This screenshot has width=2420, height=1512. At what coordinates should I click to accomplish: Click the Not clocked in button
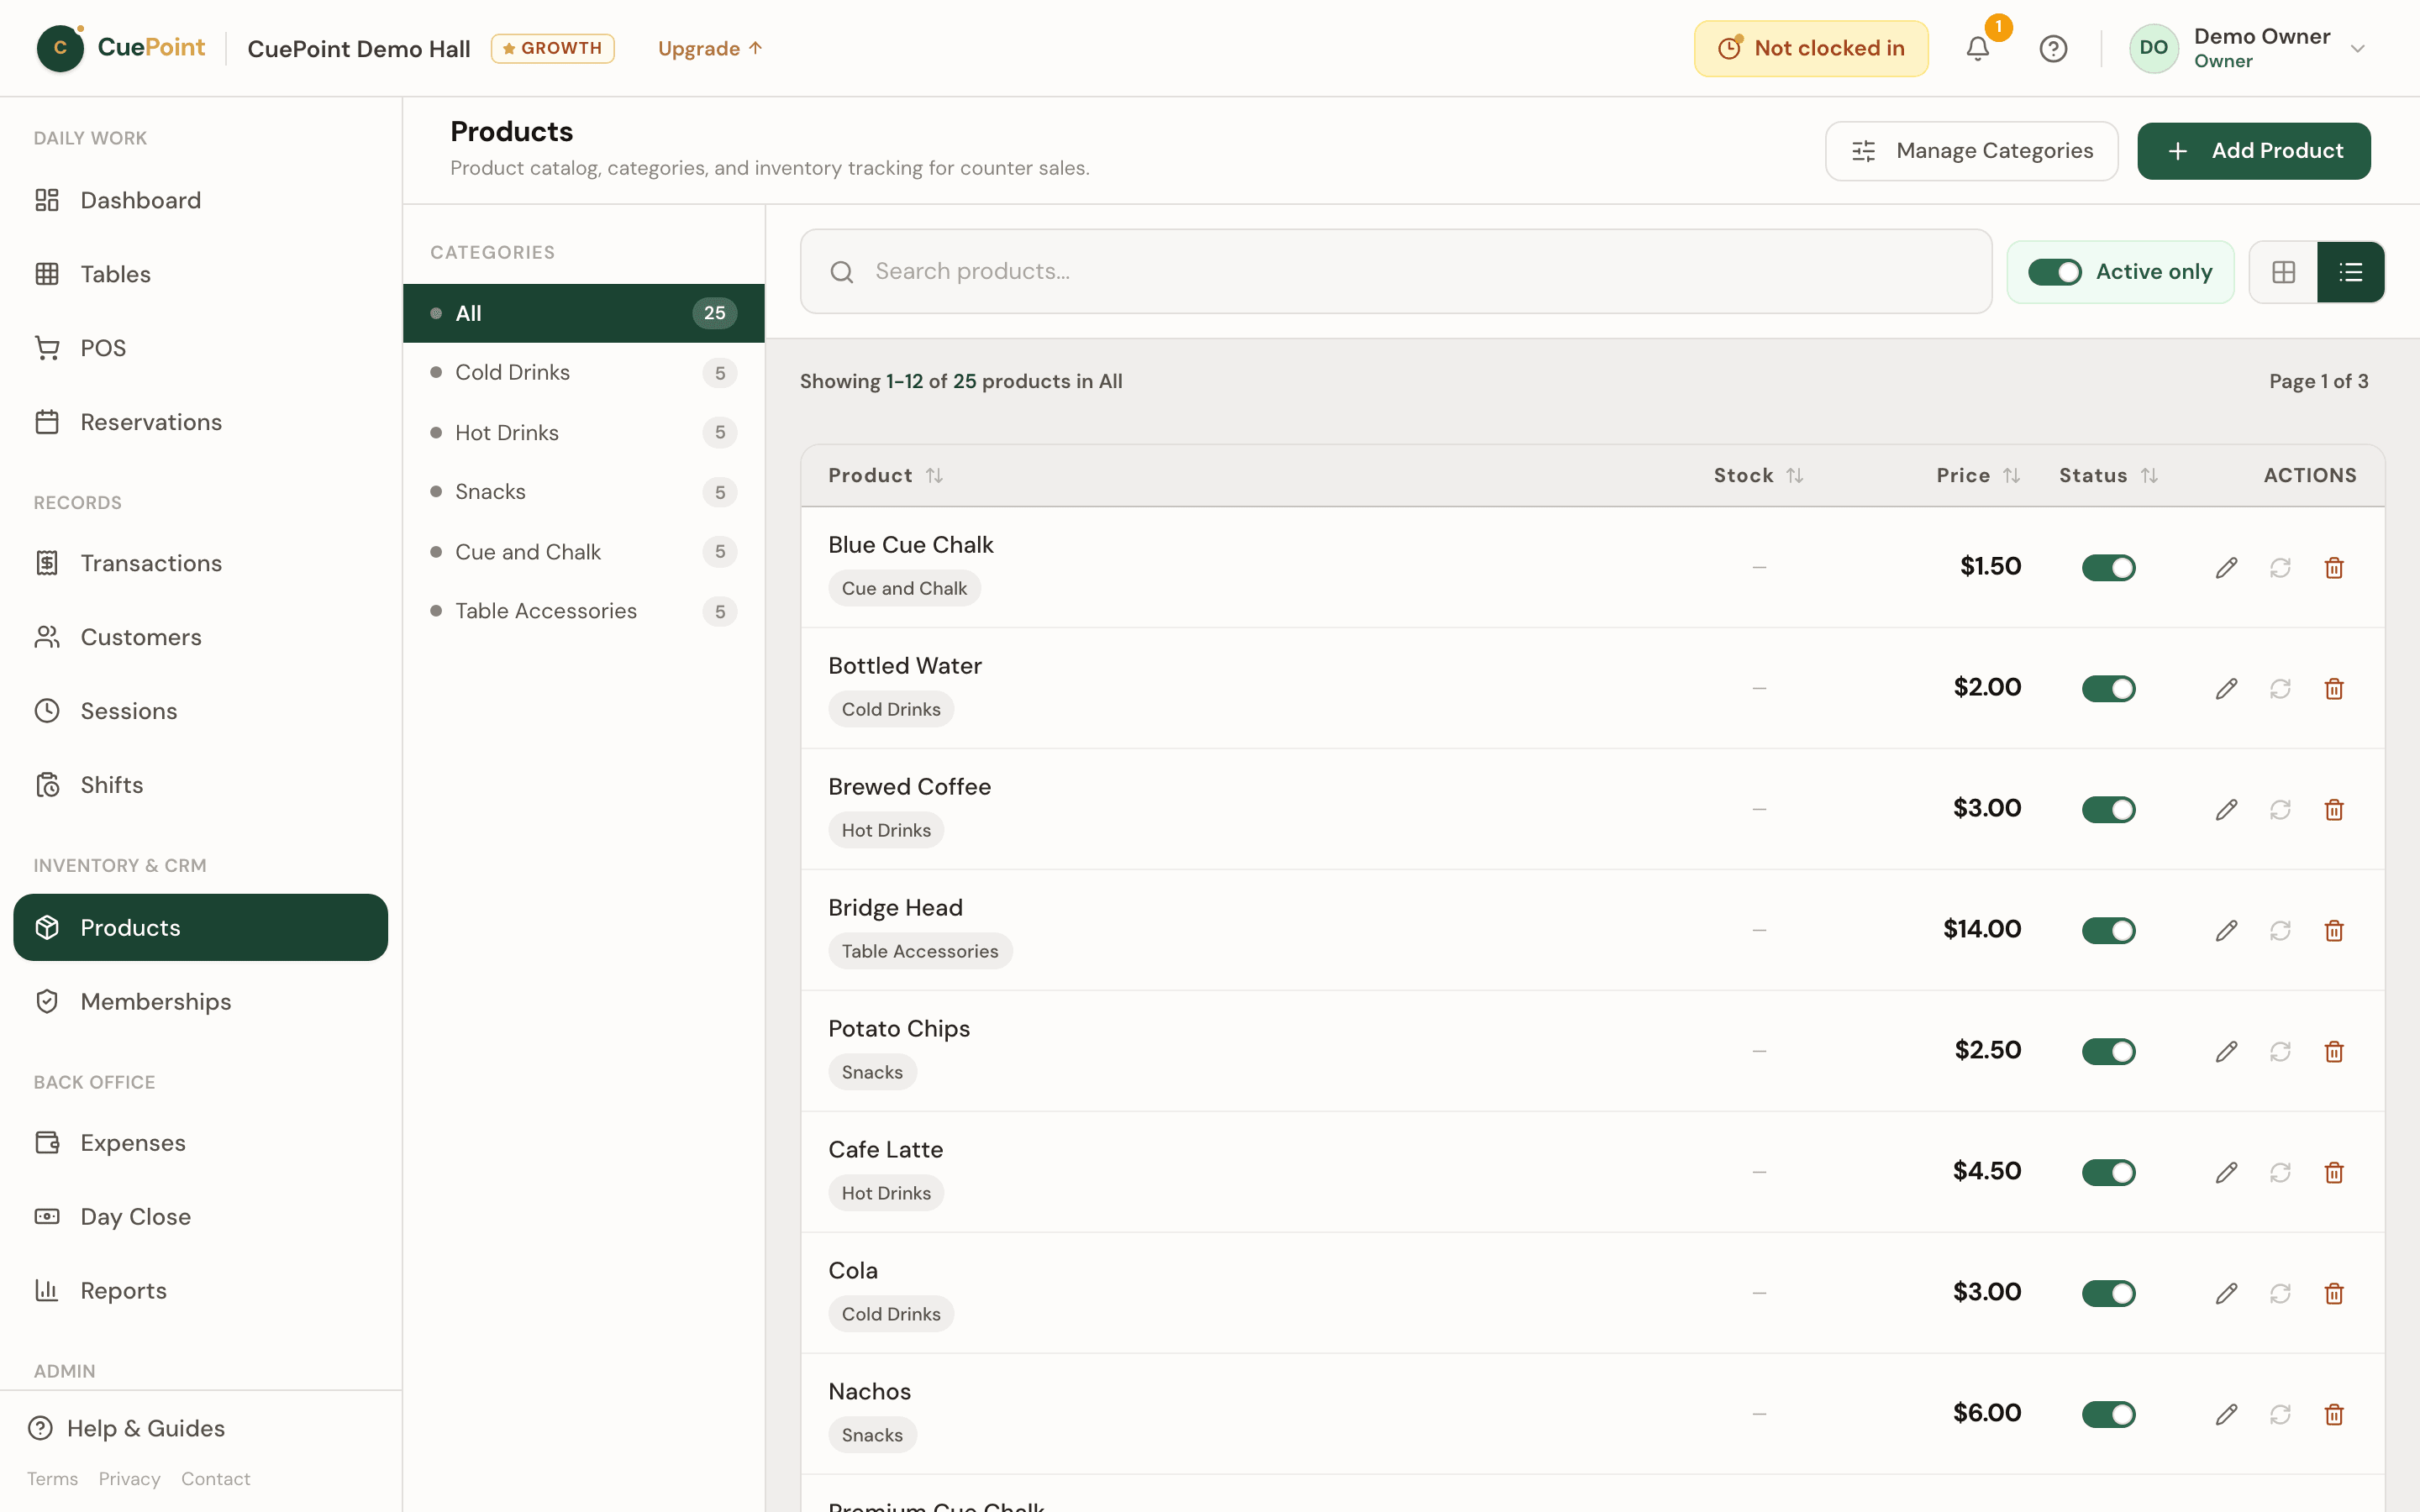pos(1811,48)
